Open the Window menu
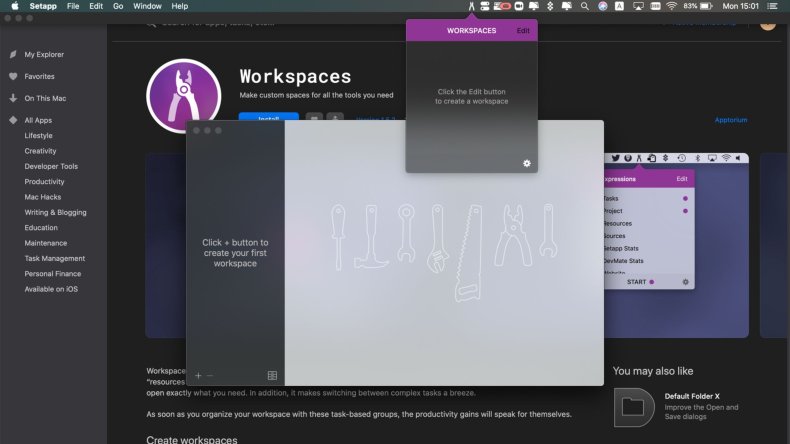 tap(147, 6)
